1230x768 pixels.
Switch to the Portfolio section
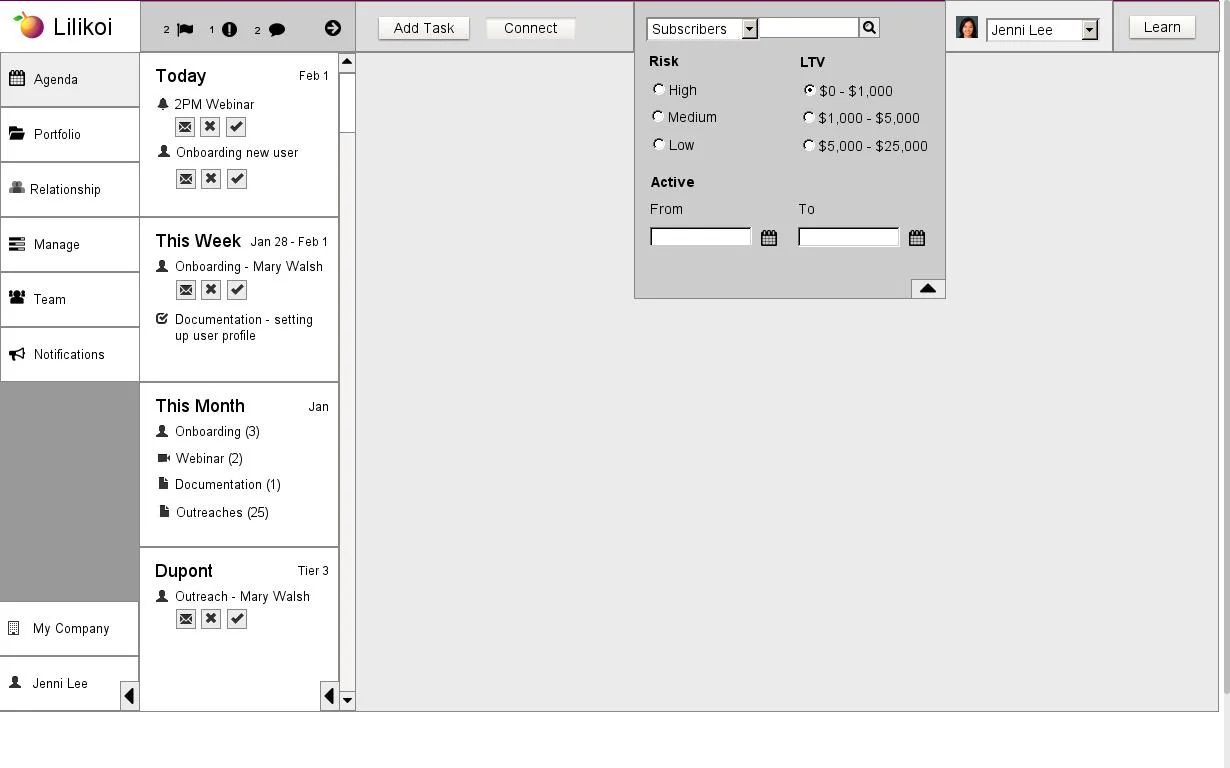(56, 134)
